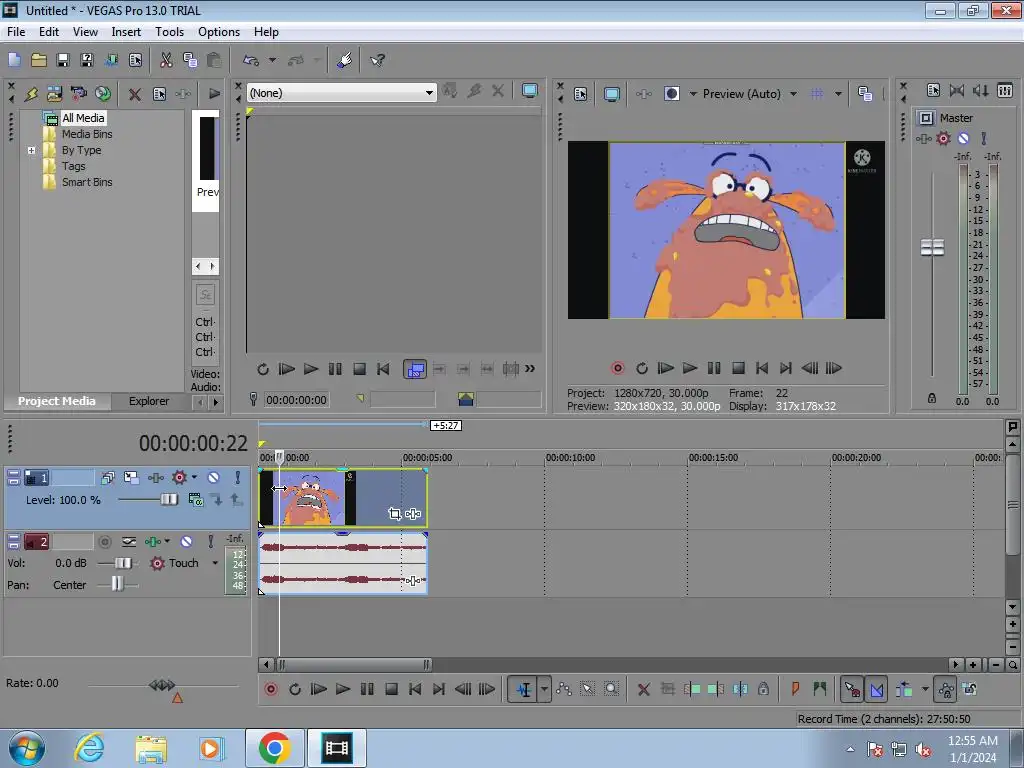Click the Selection Edit tool icon
This screenshot has width=1024, height=768.
[x=588, y=689]
